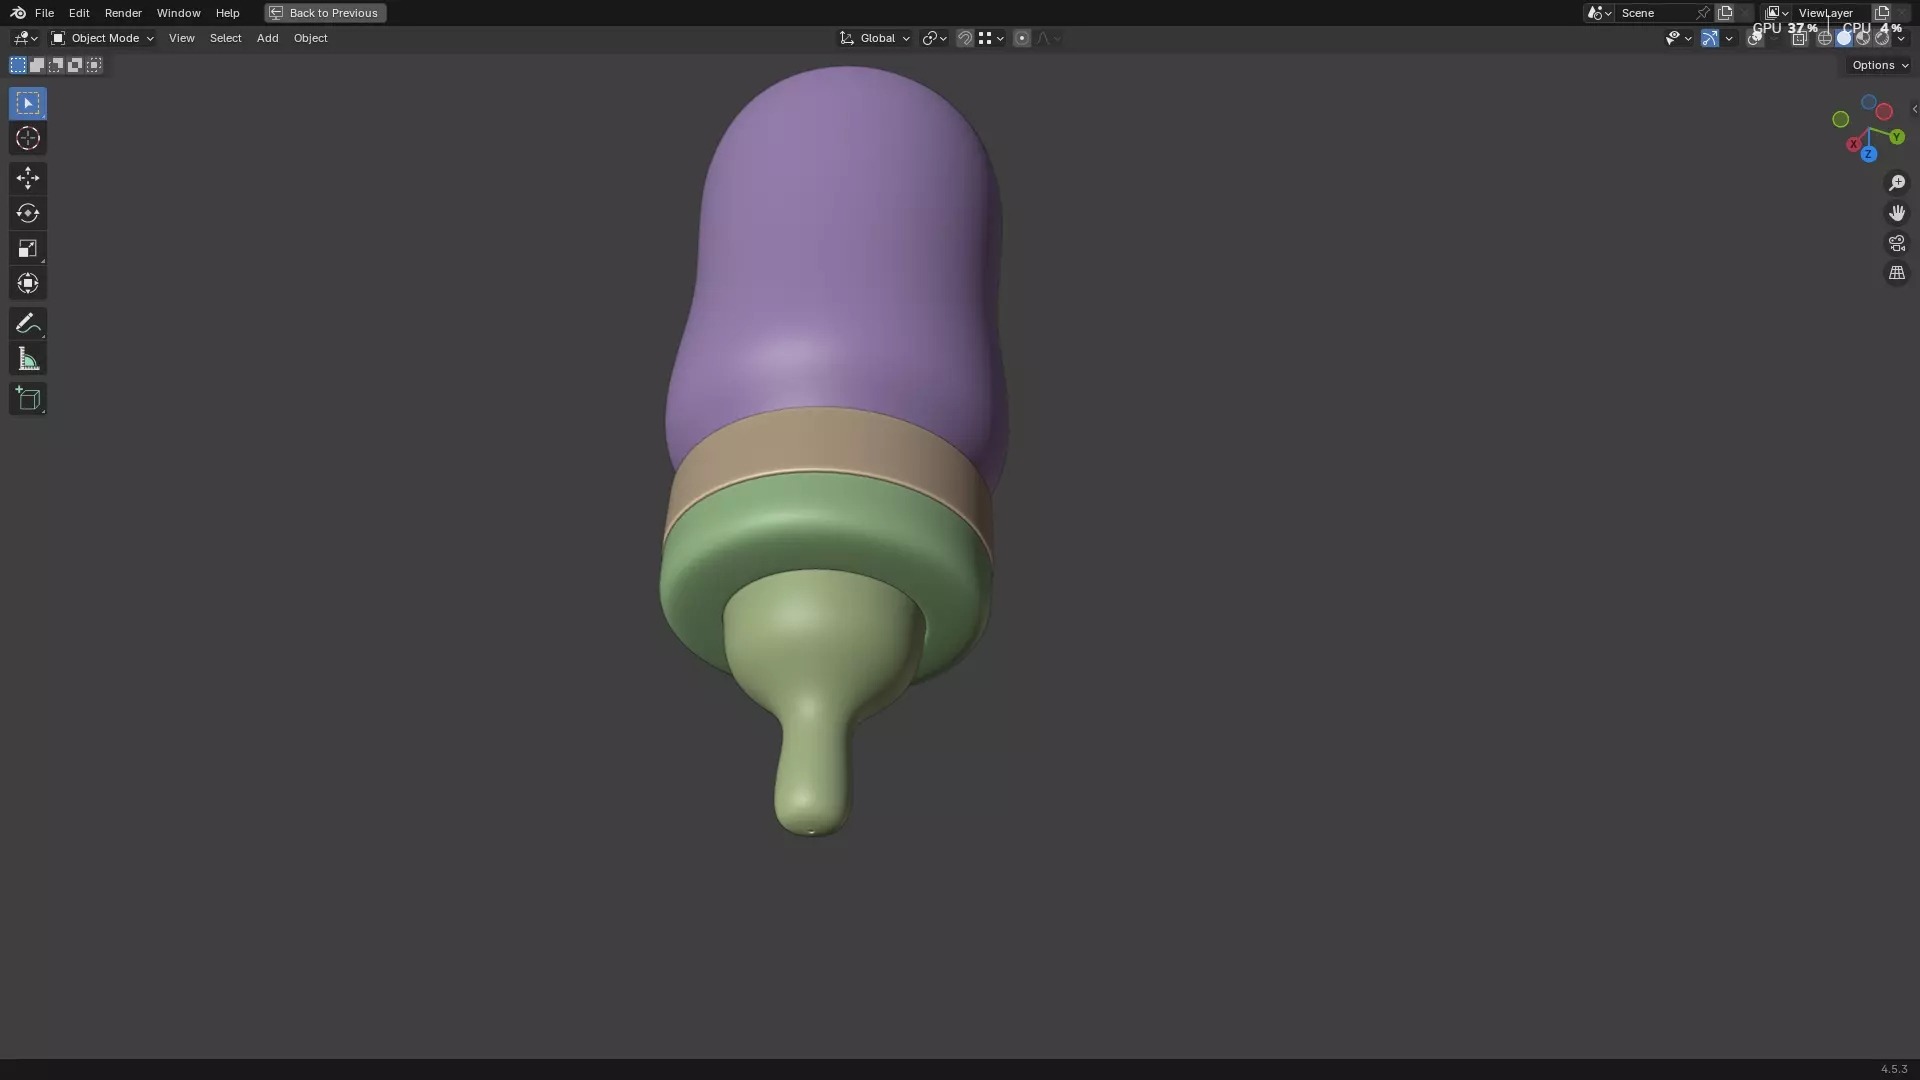Open the Add menu
Viewport: 1920px width, 1080px height.
coord(267,38)
